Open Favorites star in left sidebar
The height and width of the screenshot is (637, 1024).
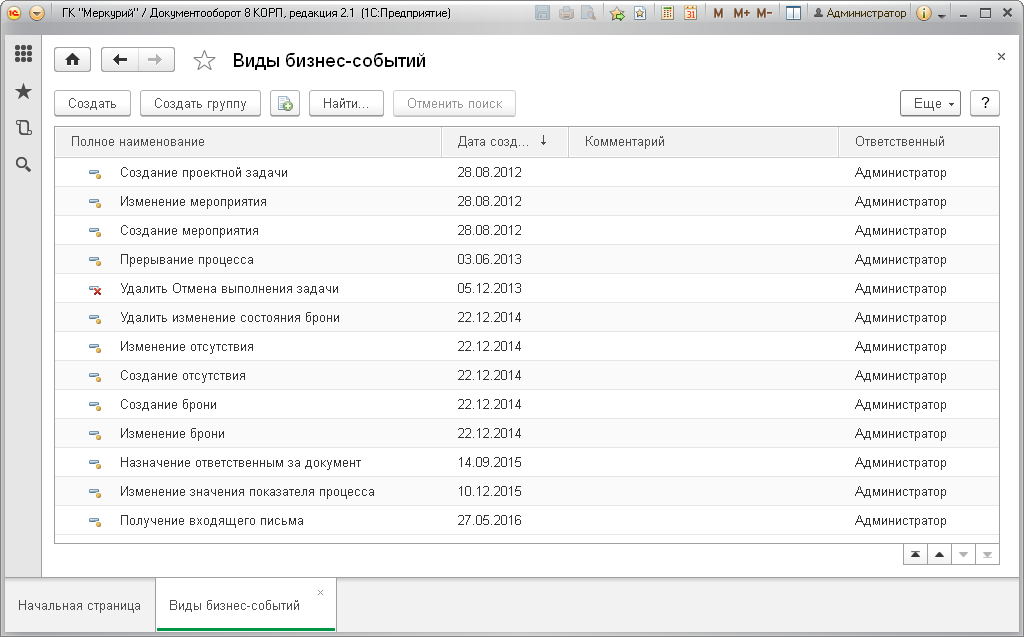point(24,91)
